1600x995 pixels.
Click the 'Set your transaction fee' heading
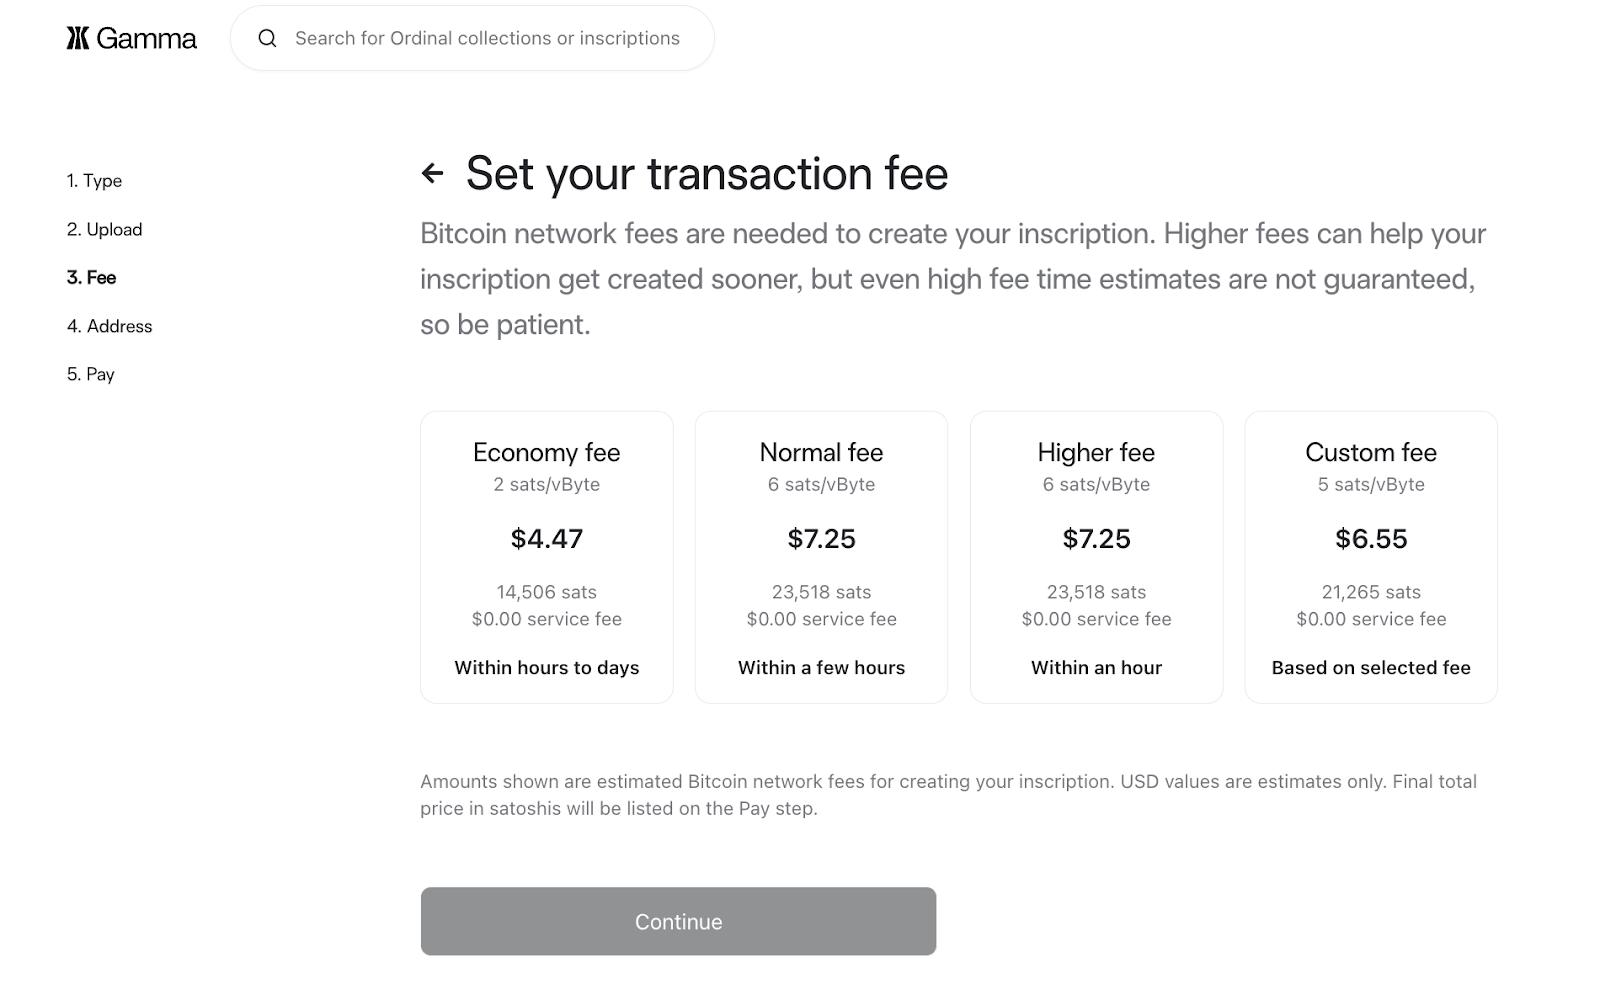(706, 173)
